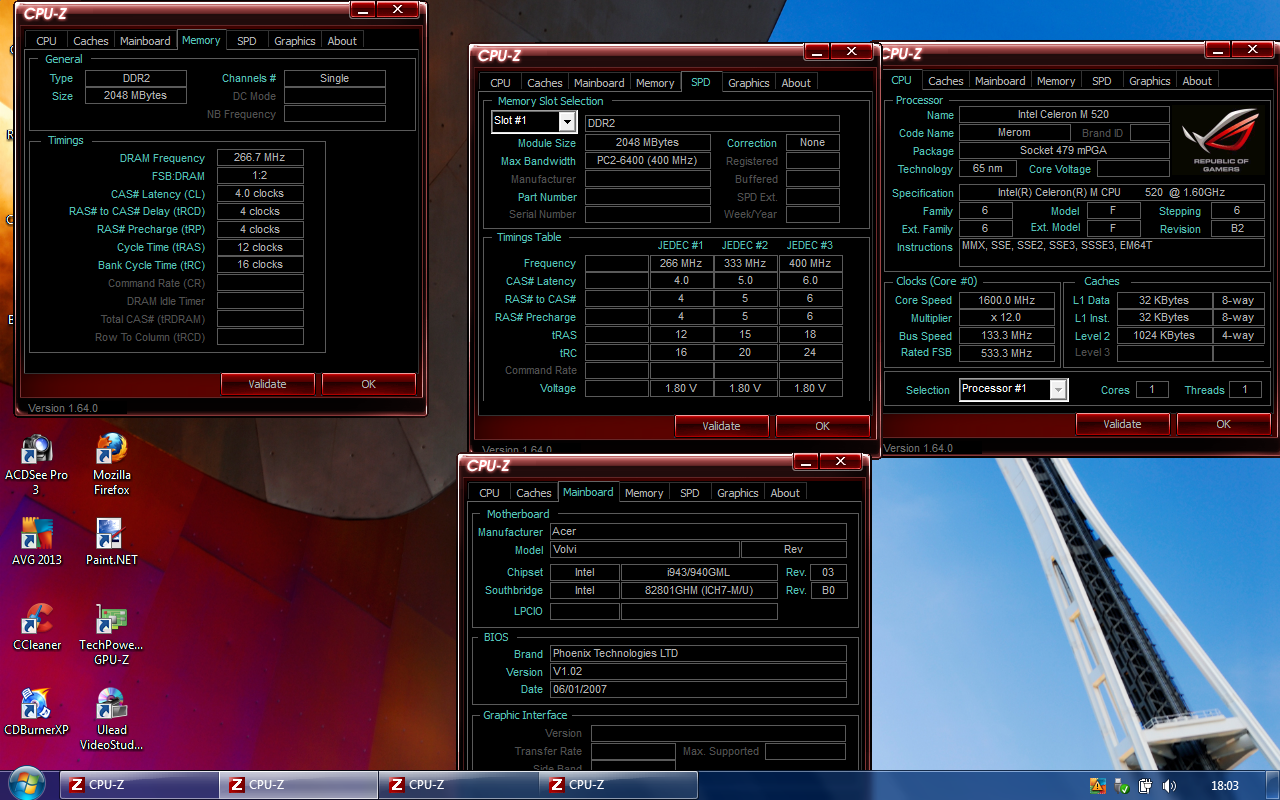This screenshot has width=1280, height=800.
Task: Click Validate in the CPU window
Action: [x=1122, y=424]
